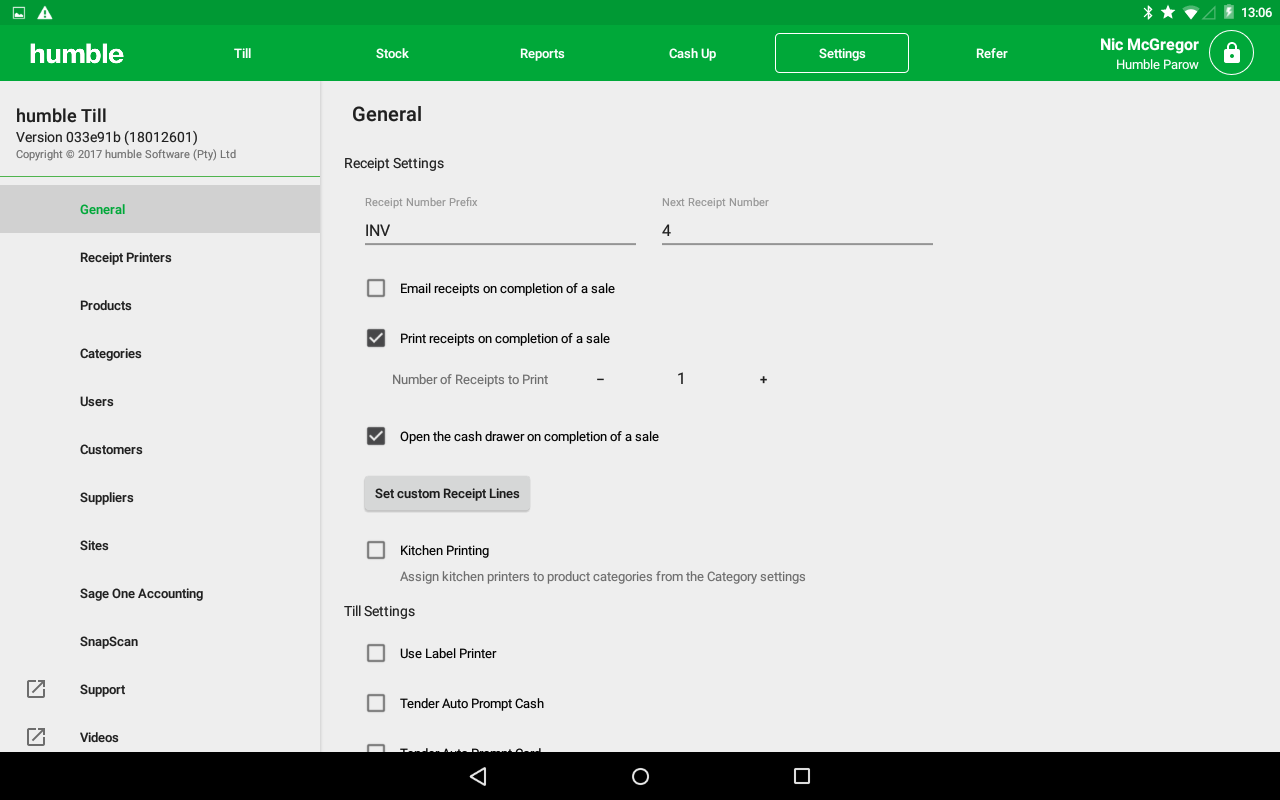Tap the Humble Parow site name
Viewport: 1280px width, 800px height.
(1157, 64)
